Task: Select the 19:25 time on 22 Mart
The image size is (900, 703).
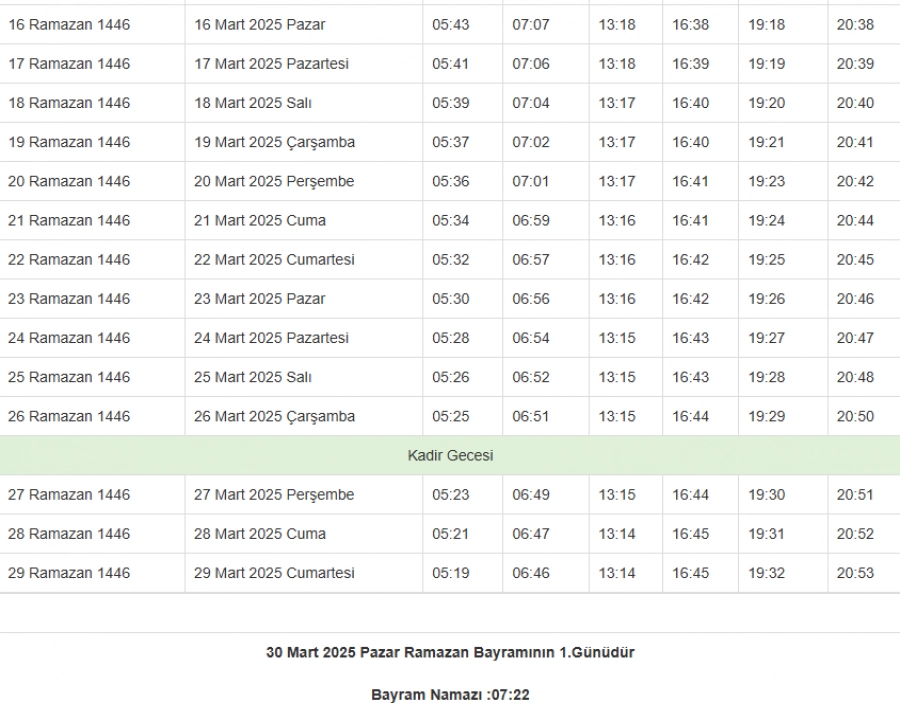Action: coord(767,259)
